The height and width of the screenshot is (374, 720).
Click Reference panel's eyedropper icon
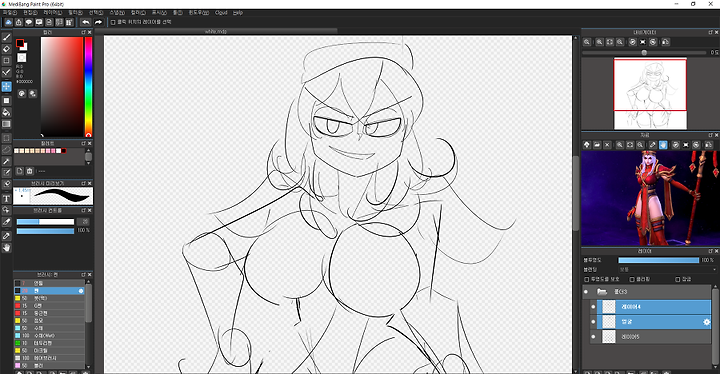point(652,145)
